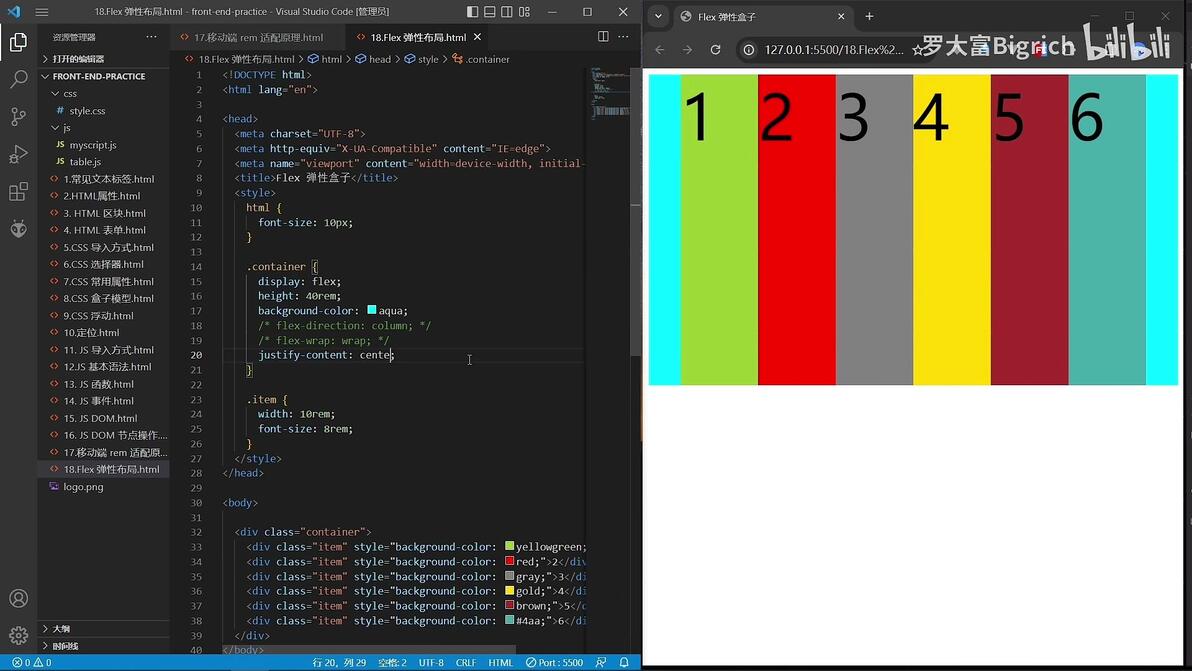Image resolution: width=1192 pixels, height=671 pixels.
Task: Click the editor minimap preview
Action: tap(610, 93)
